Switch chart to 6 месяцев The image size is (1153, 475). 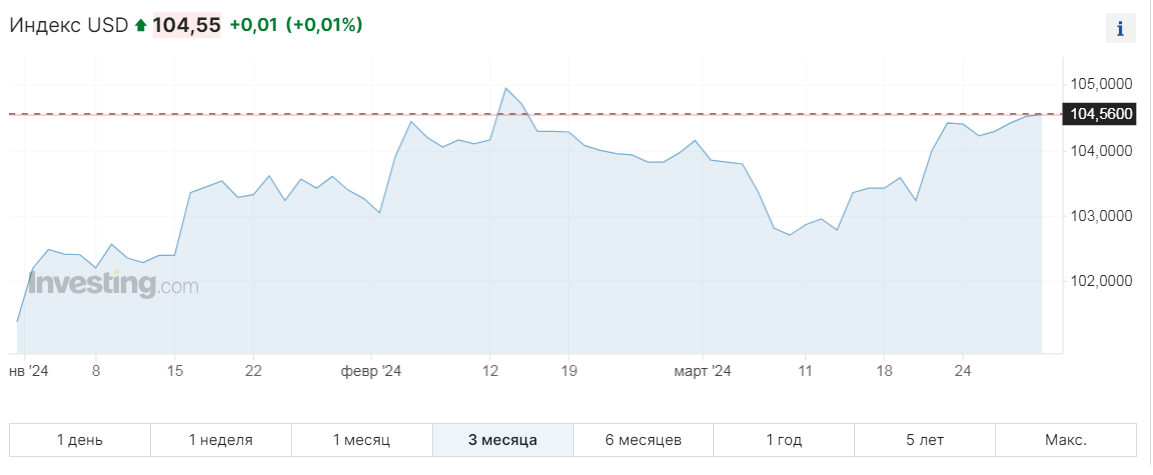pyautogui.click(x=643, y=440)
